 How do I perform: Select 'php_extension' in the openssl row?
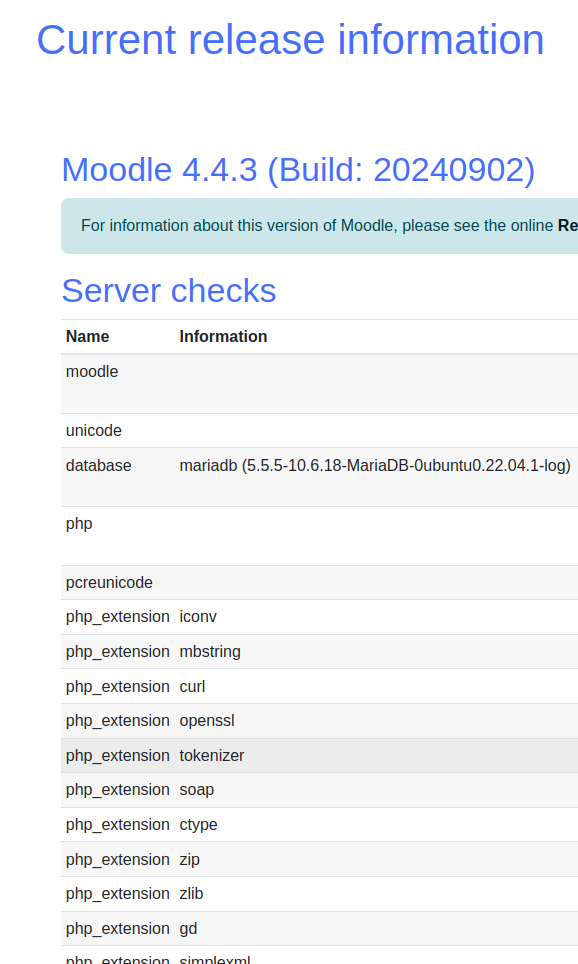[x=117, y=721]
